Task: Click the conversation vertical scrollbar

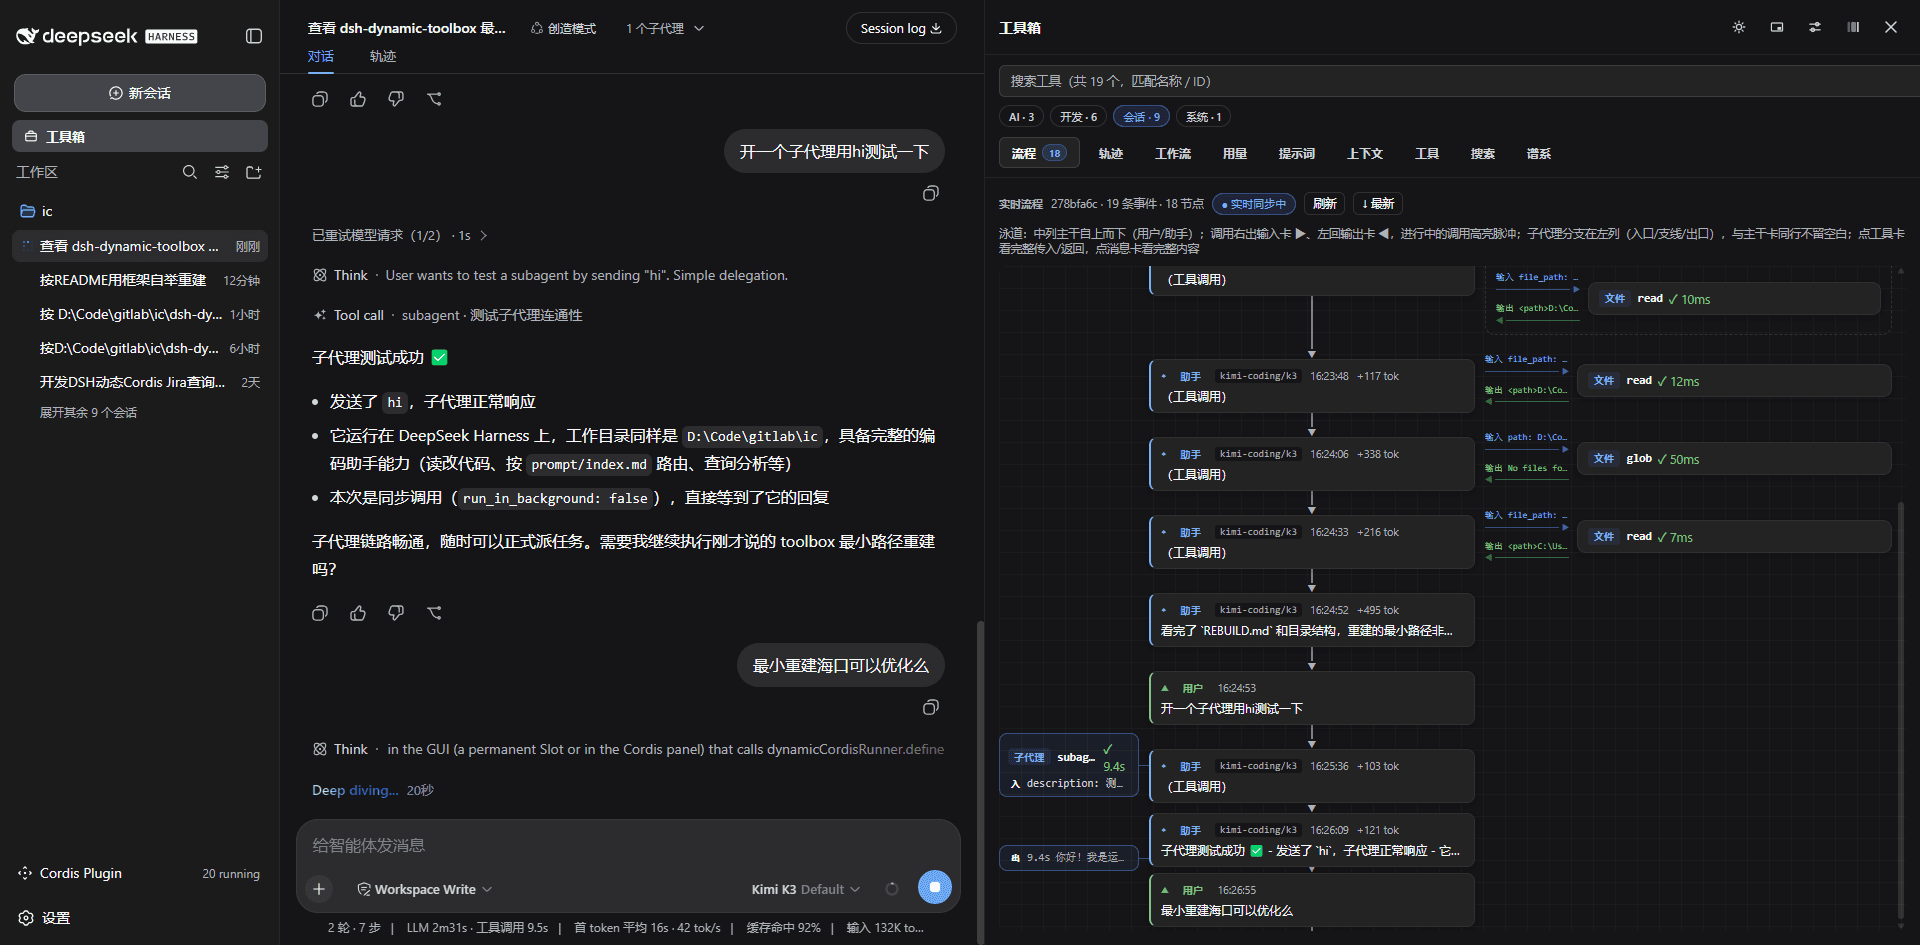Action: [980, 780]
